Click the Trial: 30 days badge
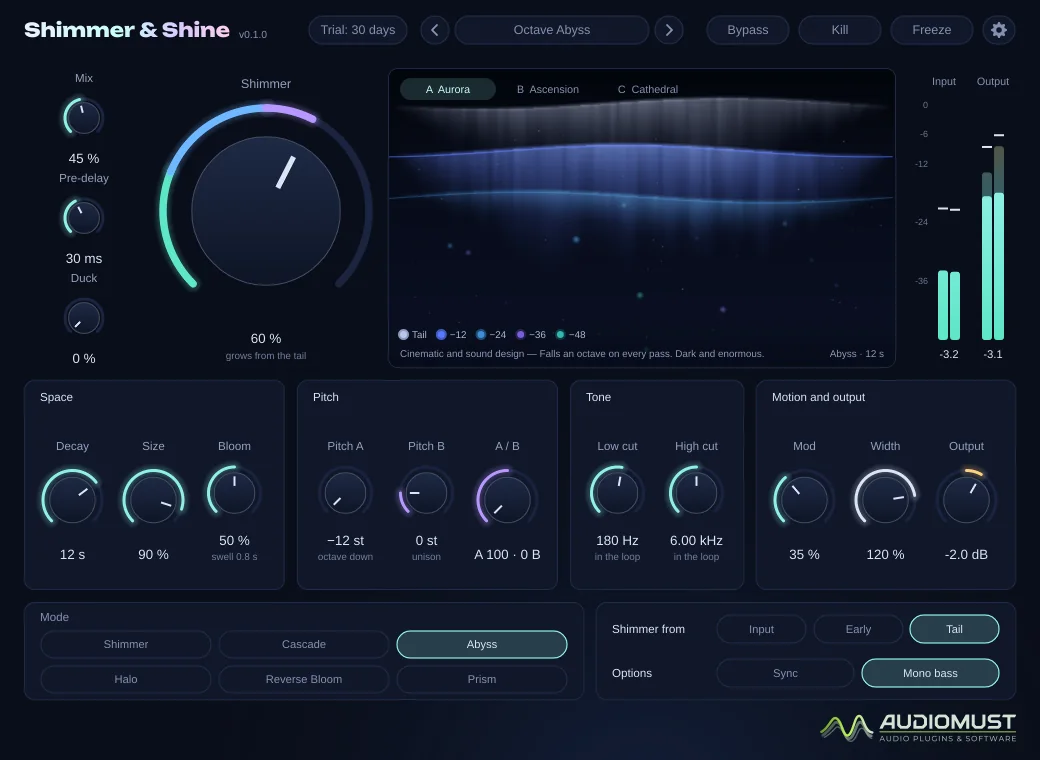 click(x=358, y=30)
